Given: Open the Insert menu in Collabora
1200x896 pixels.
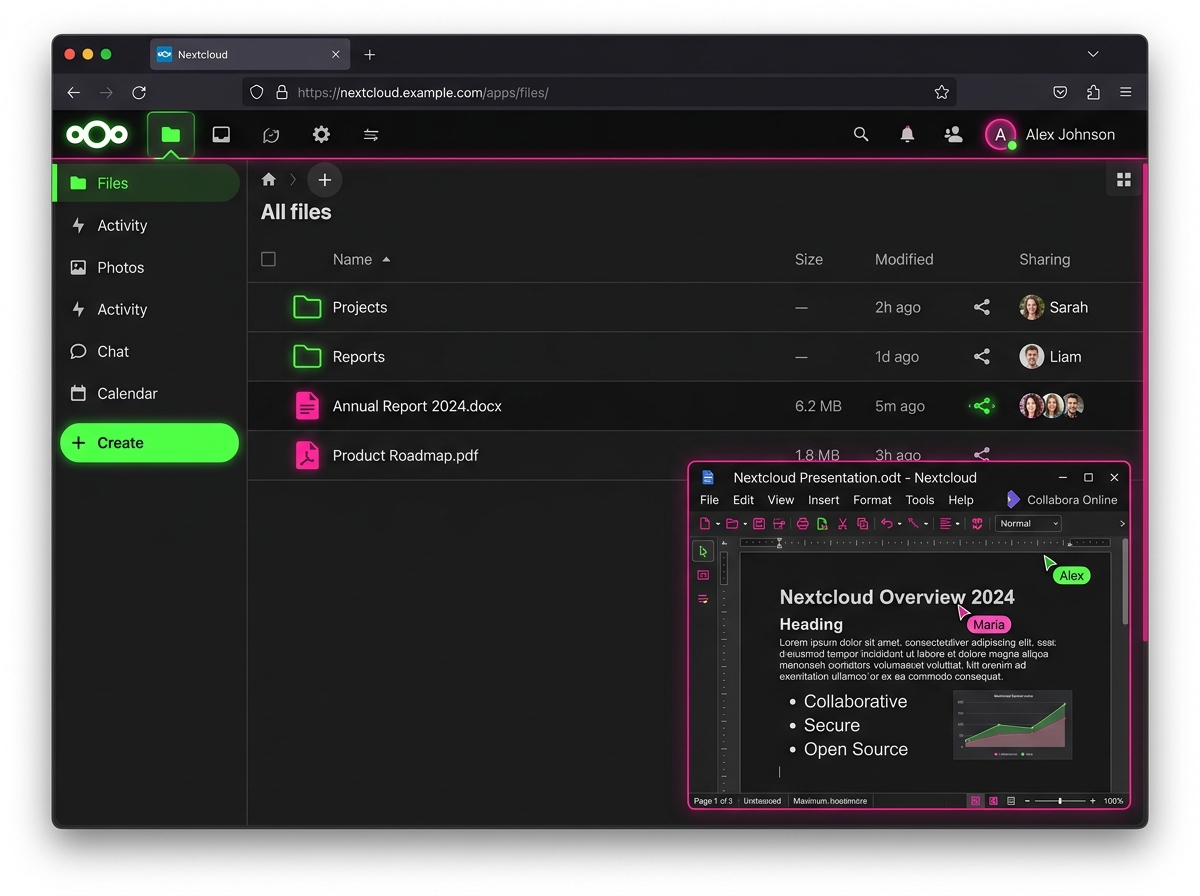Looking at the screenshot, I should coord(824,500).
